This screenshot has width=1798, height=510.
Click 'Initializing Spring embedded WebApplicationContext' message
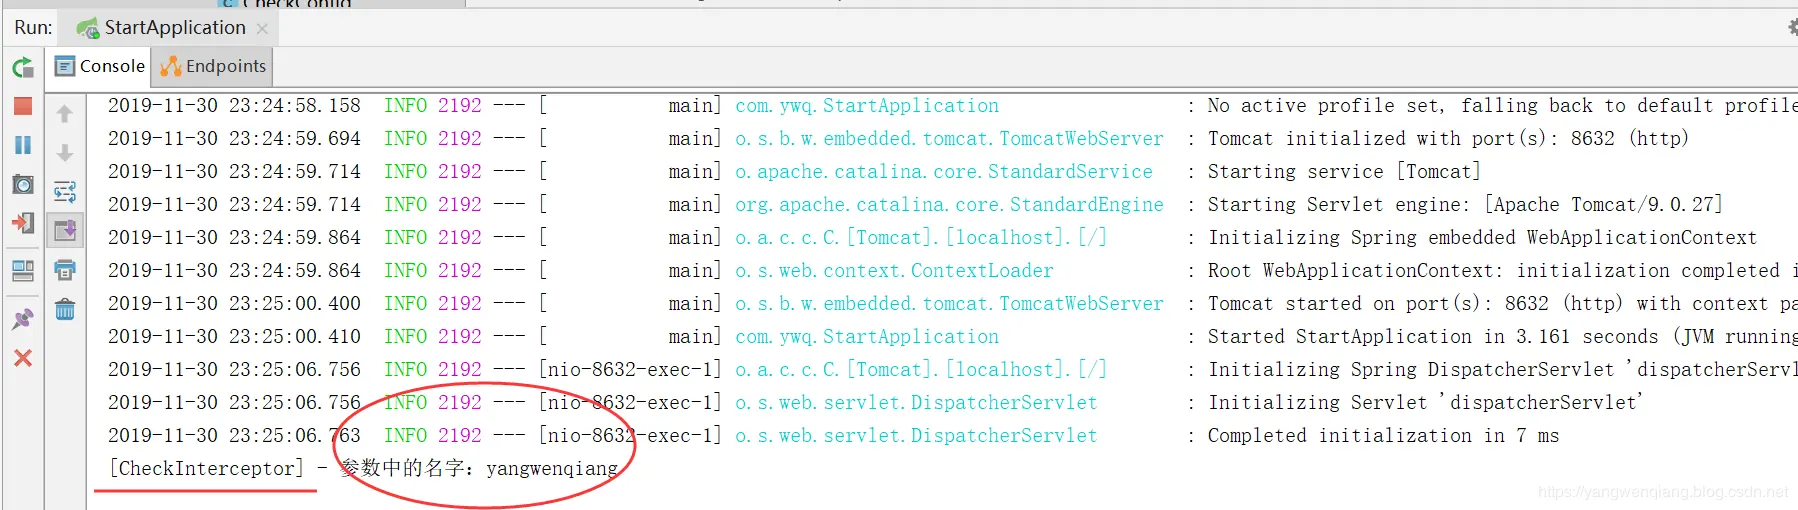(x=1482, y=237)
